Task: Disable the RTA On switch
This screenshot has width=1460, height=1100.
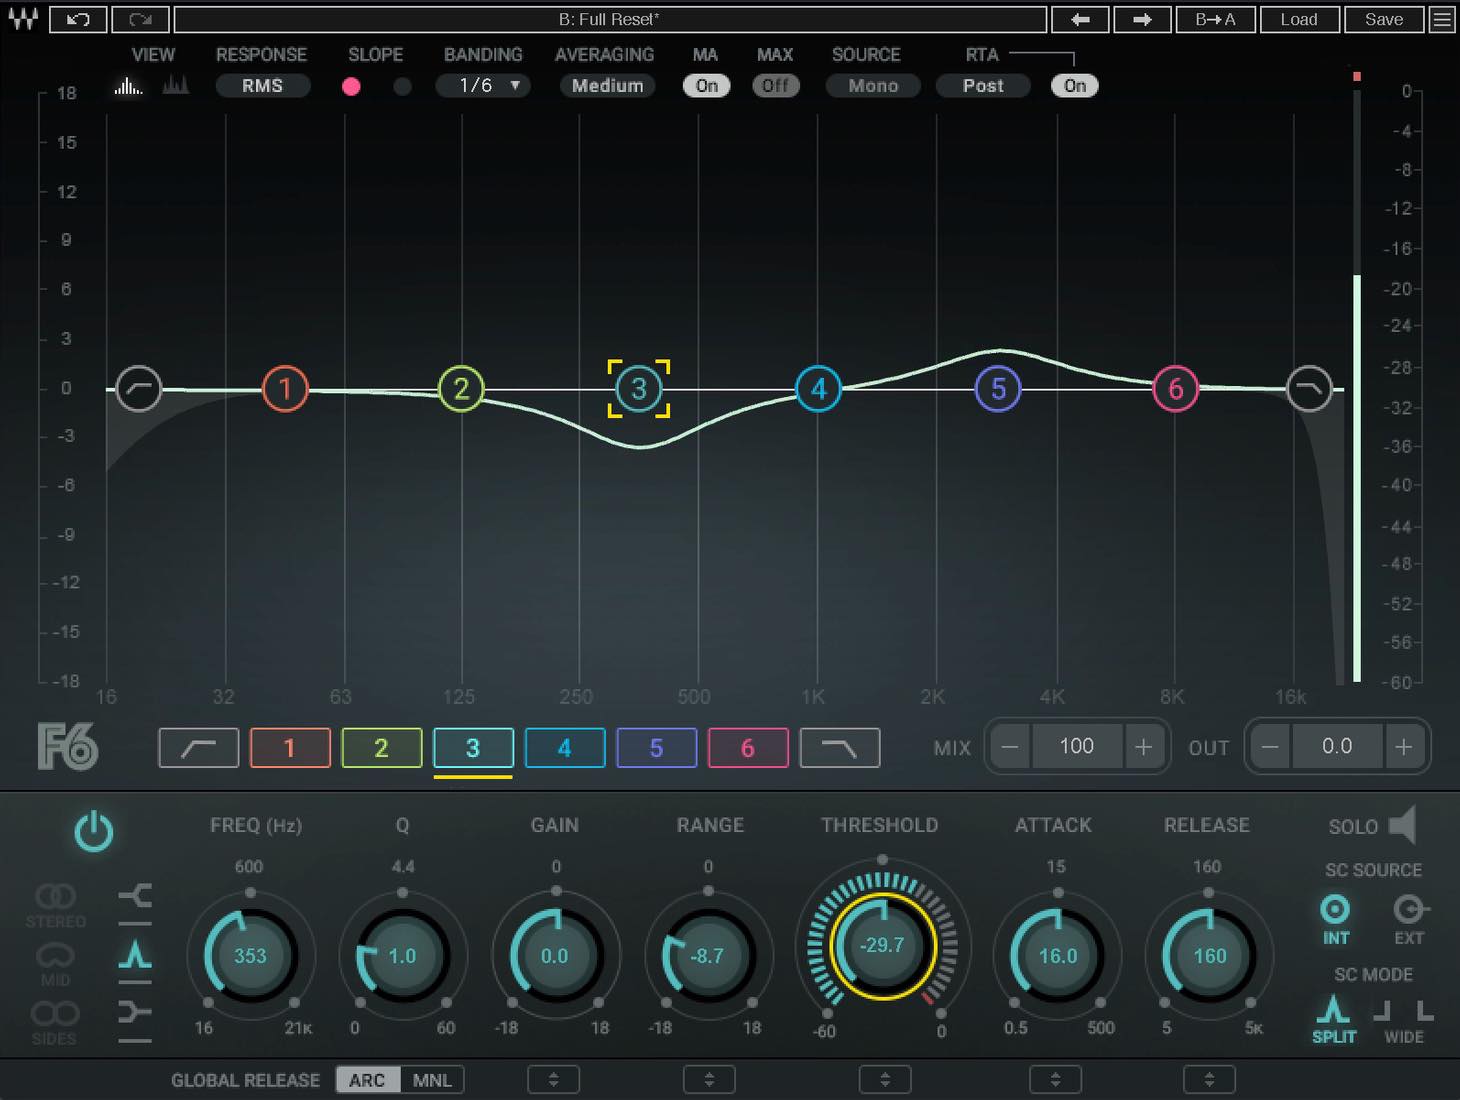Action: (1075, 86)
